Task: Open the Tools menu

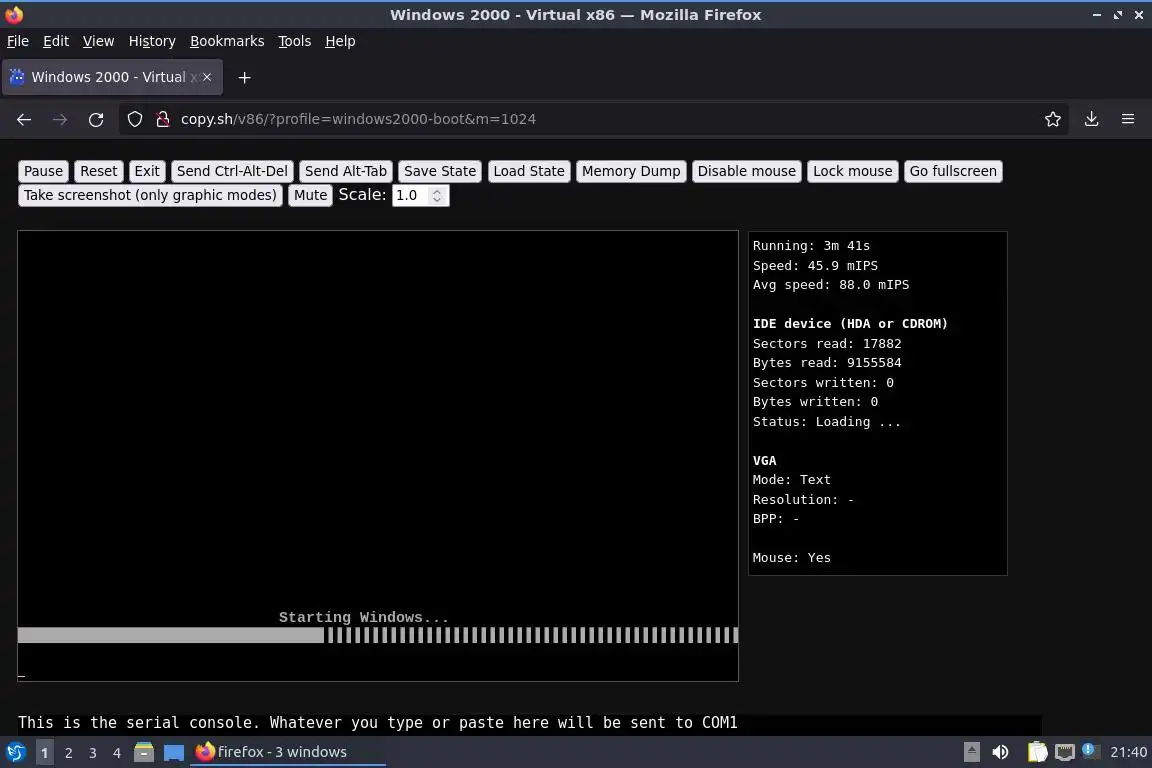Action: [295, 41]
